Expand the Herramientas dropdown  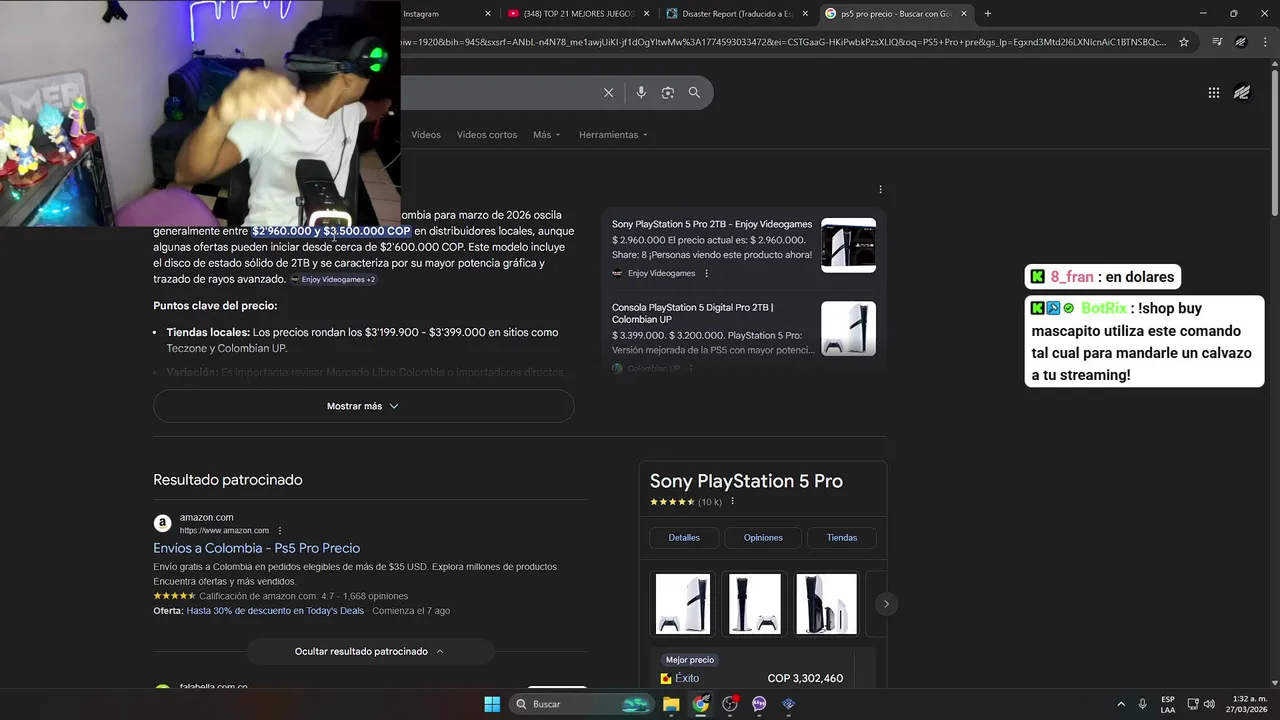613,135
